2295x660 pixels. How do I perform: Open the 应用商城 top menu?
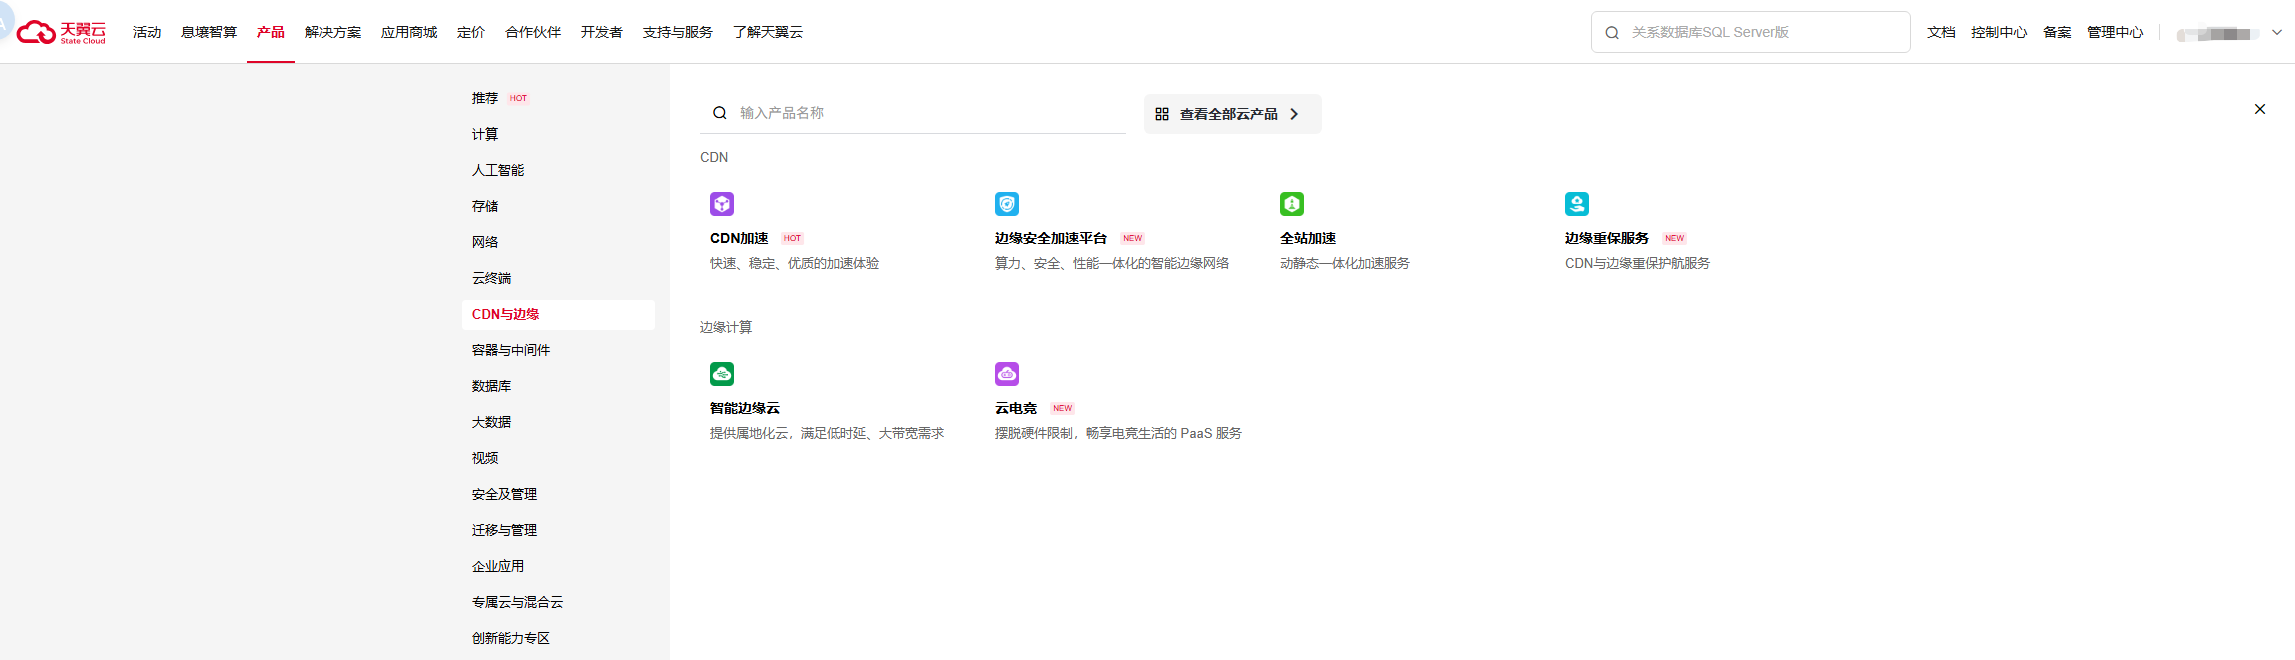pos(409,32)
